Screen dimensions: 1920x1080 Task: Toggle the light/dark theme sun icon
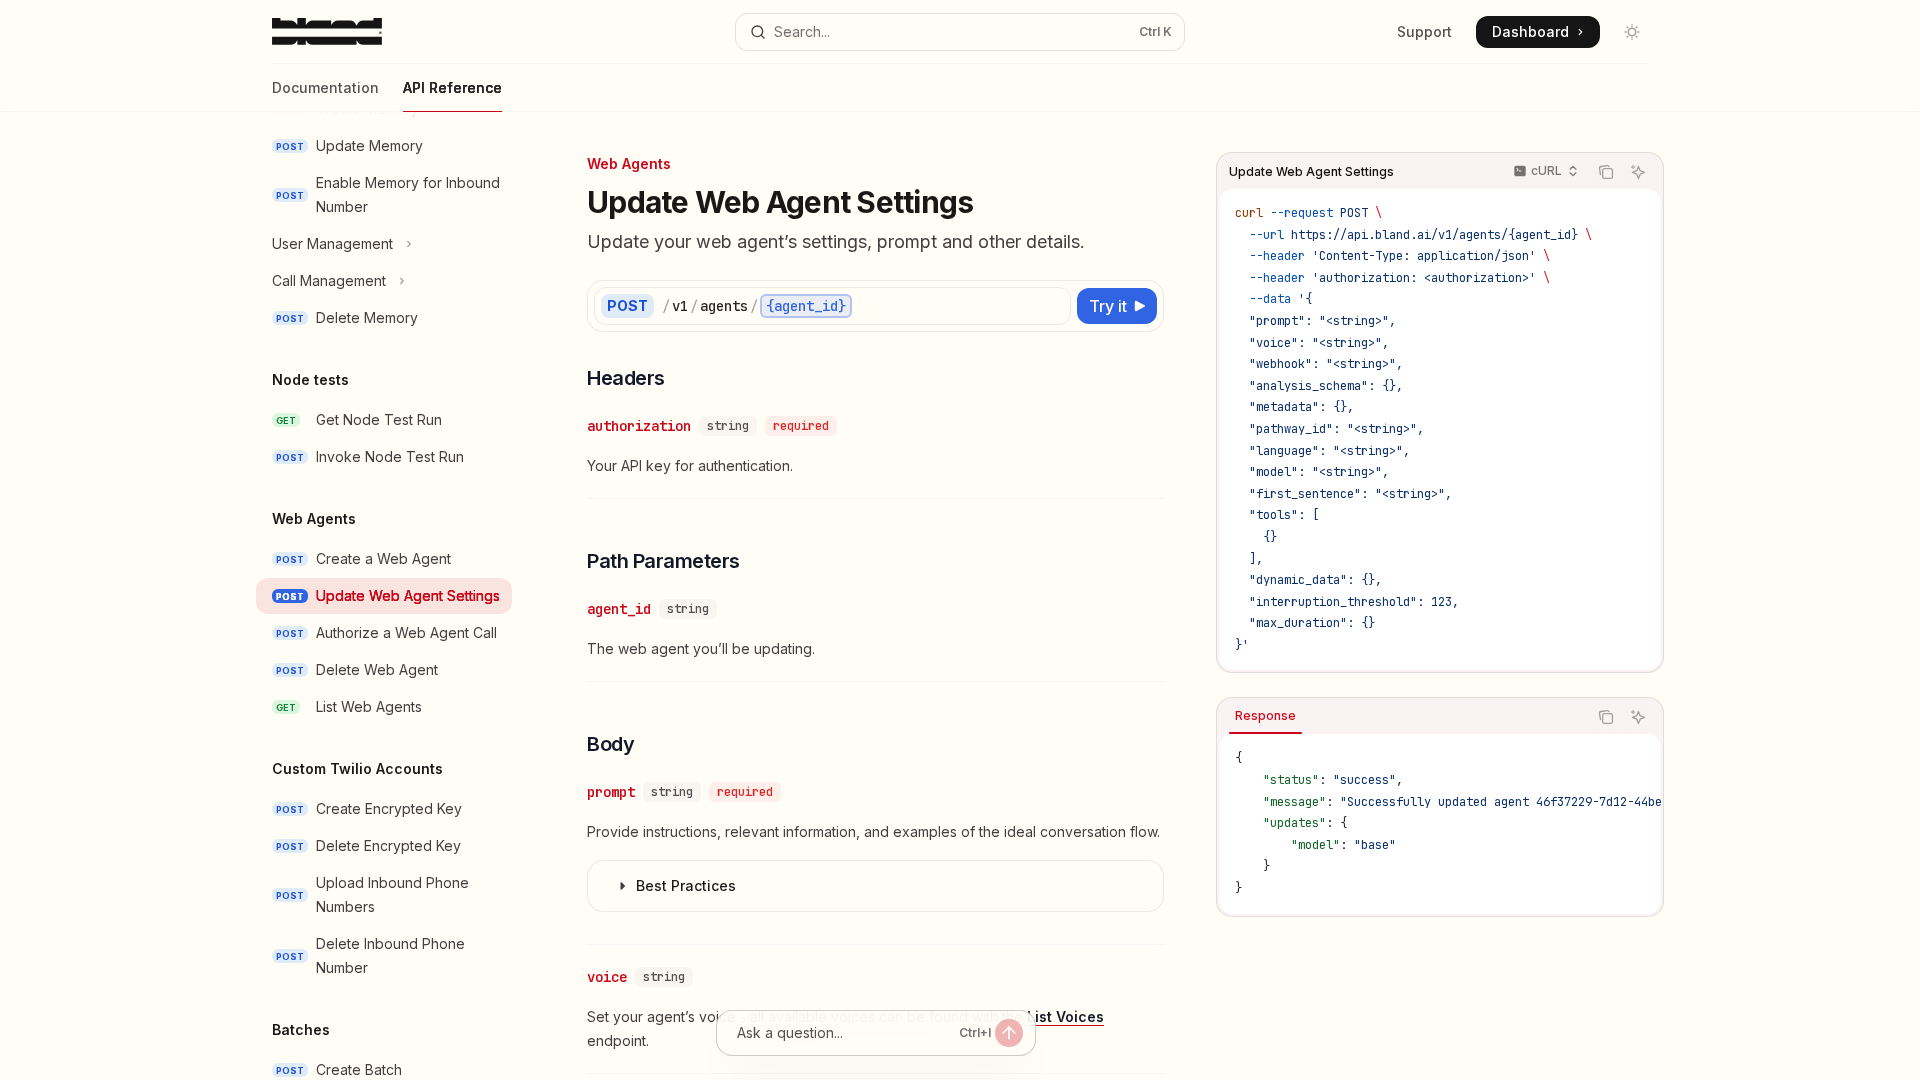click(x=1632, y=32)
